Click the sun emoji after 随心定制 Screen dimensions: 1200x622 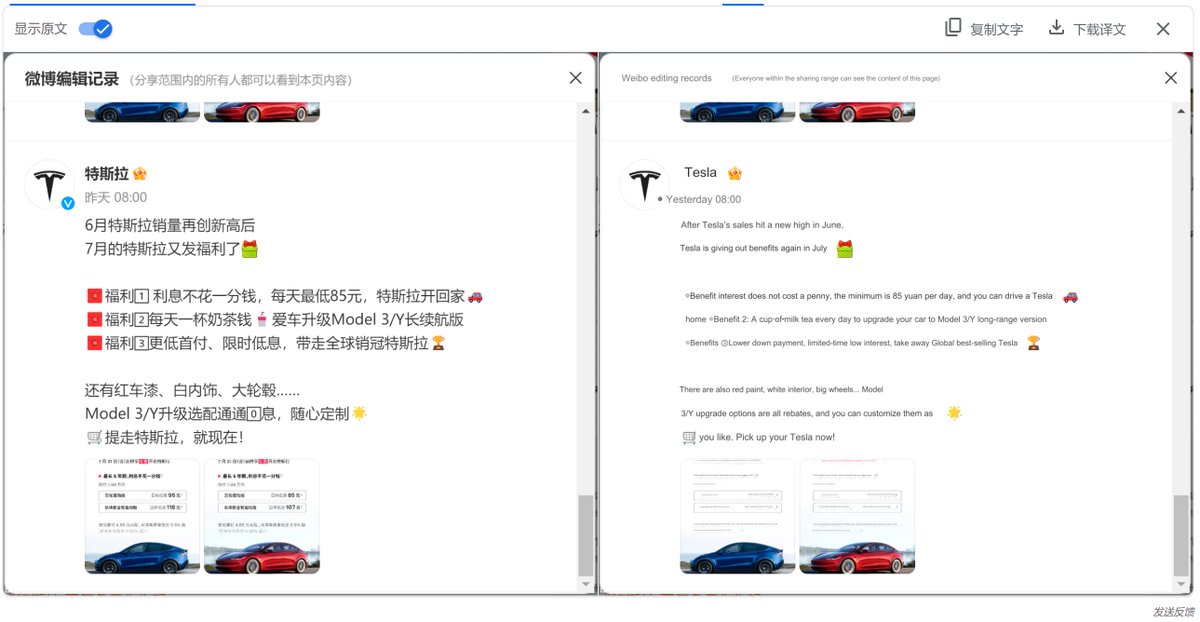[359, 412]
